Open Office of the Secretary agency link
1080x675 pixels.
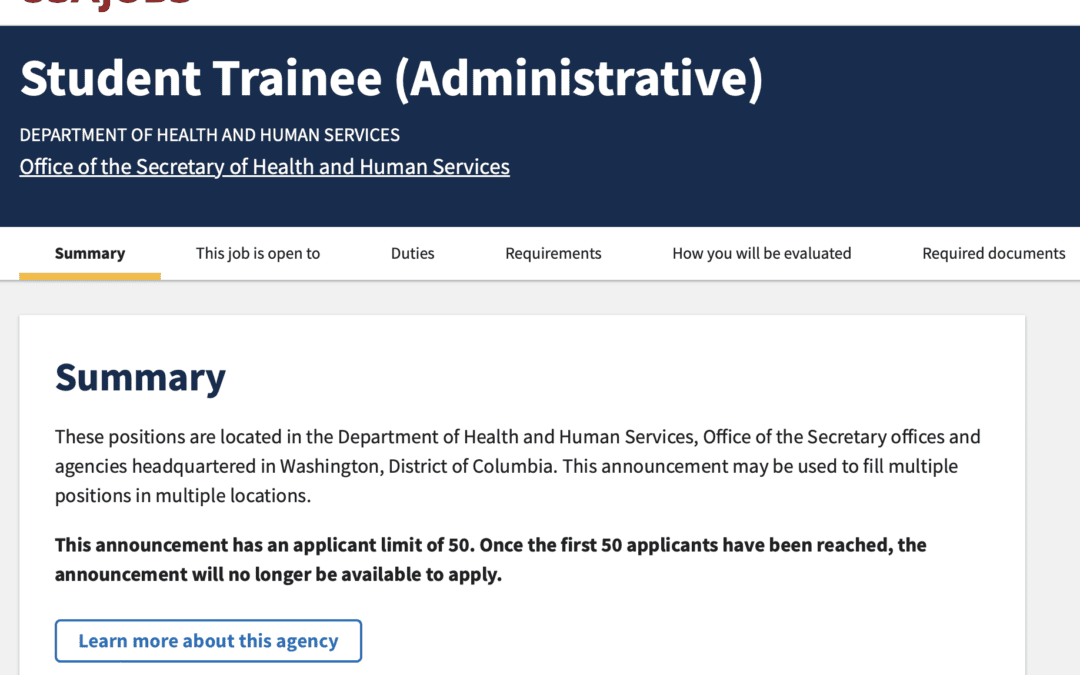264,167
